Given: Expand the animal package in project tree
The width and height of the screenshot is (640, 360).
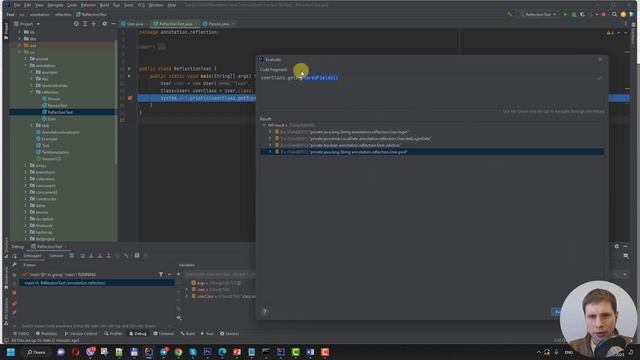Looking at the screenshot, I should (26, 59).
